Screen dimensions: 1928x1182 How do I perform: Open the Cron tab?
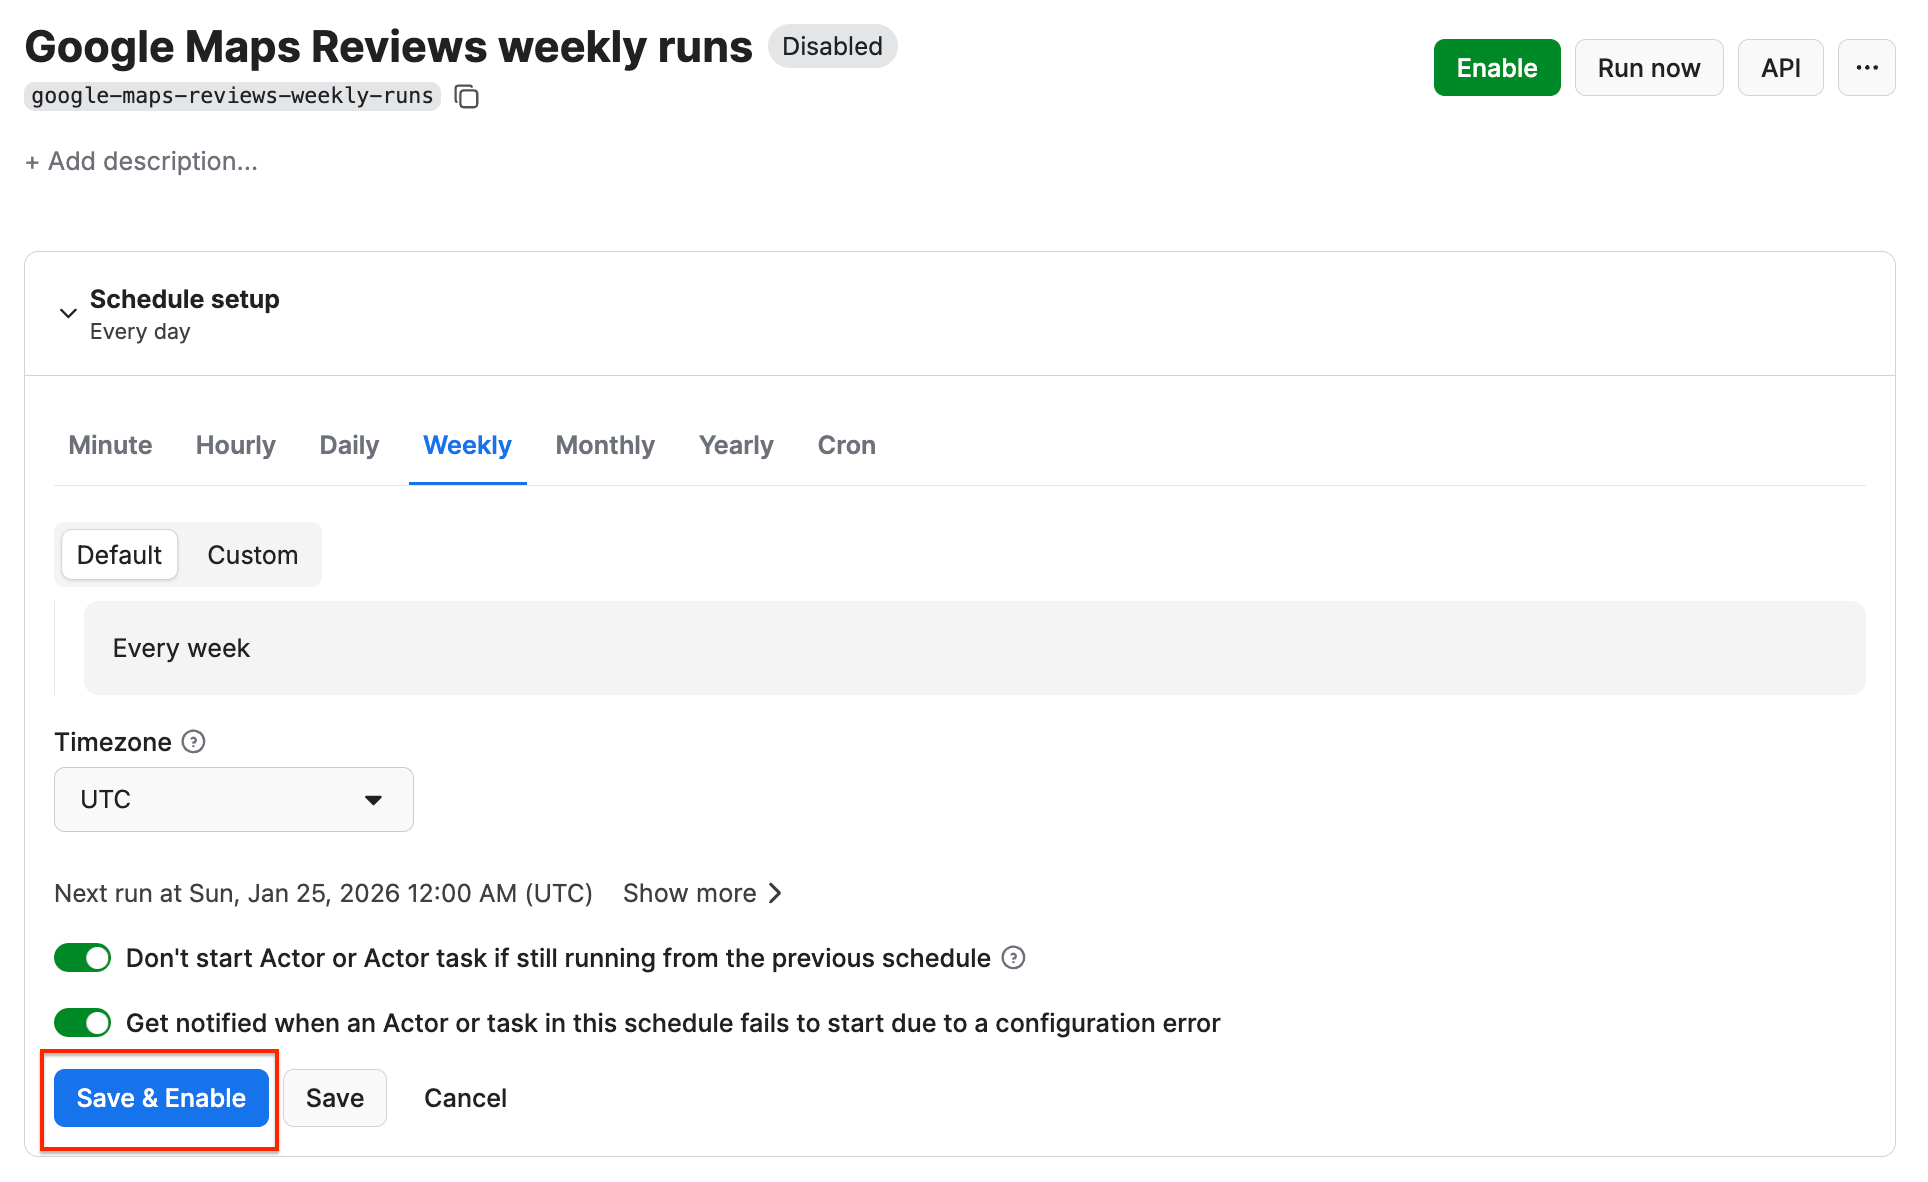846,445
